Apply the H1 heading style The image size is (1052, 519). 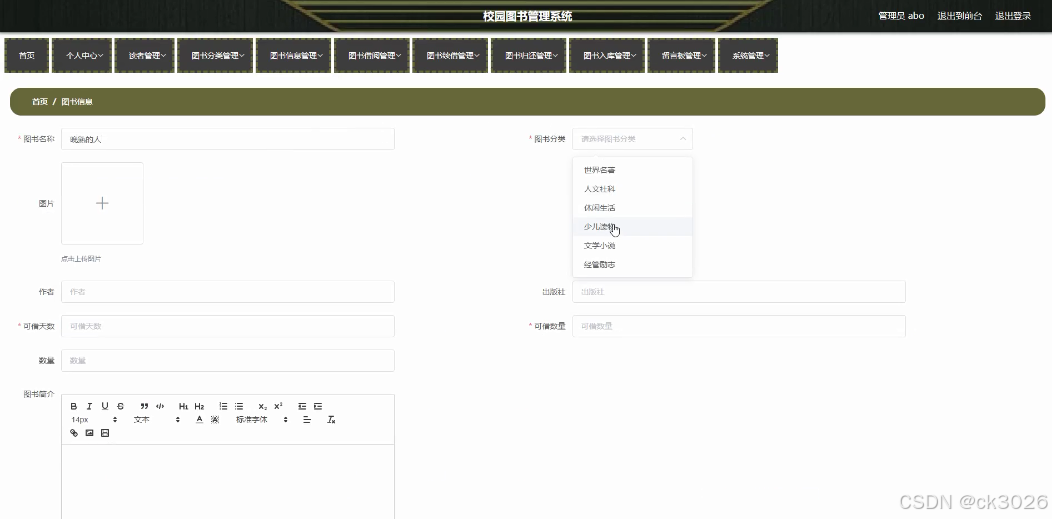click(x=183, y=406)
